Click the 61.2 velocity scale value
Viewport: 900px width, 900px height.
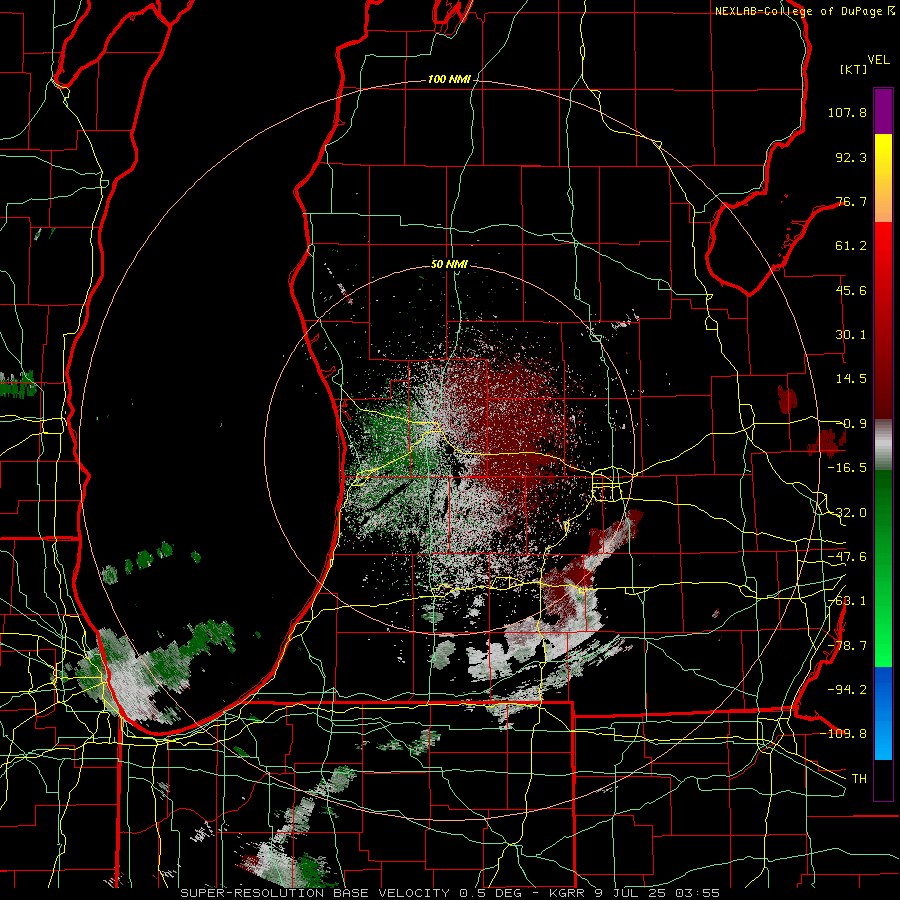851,246
